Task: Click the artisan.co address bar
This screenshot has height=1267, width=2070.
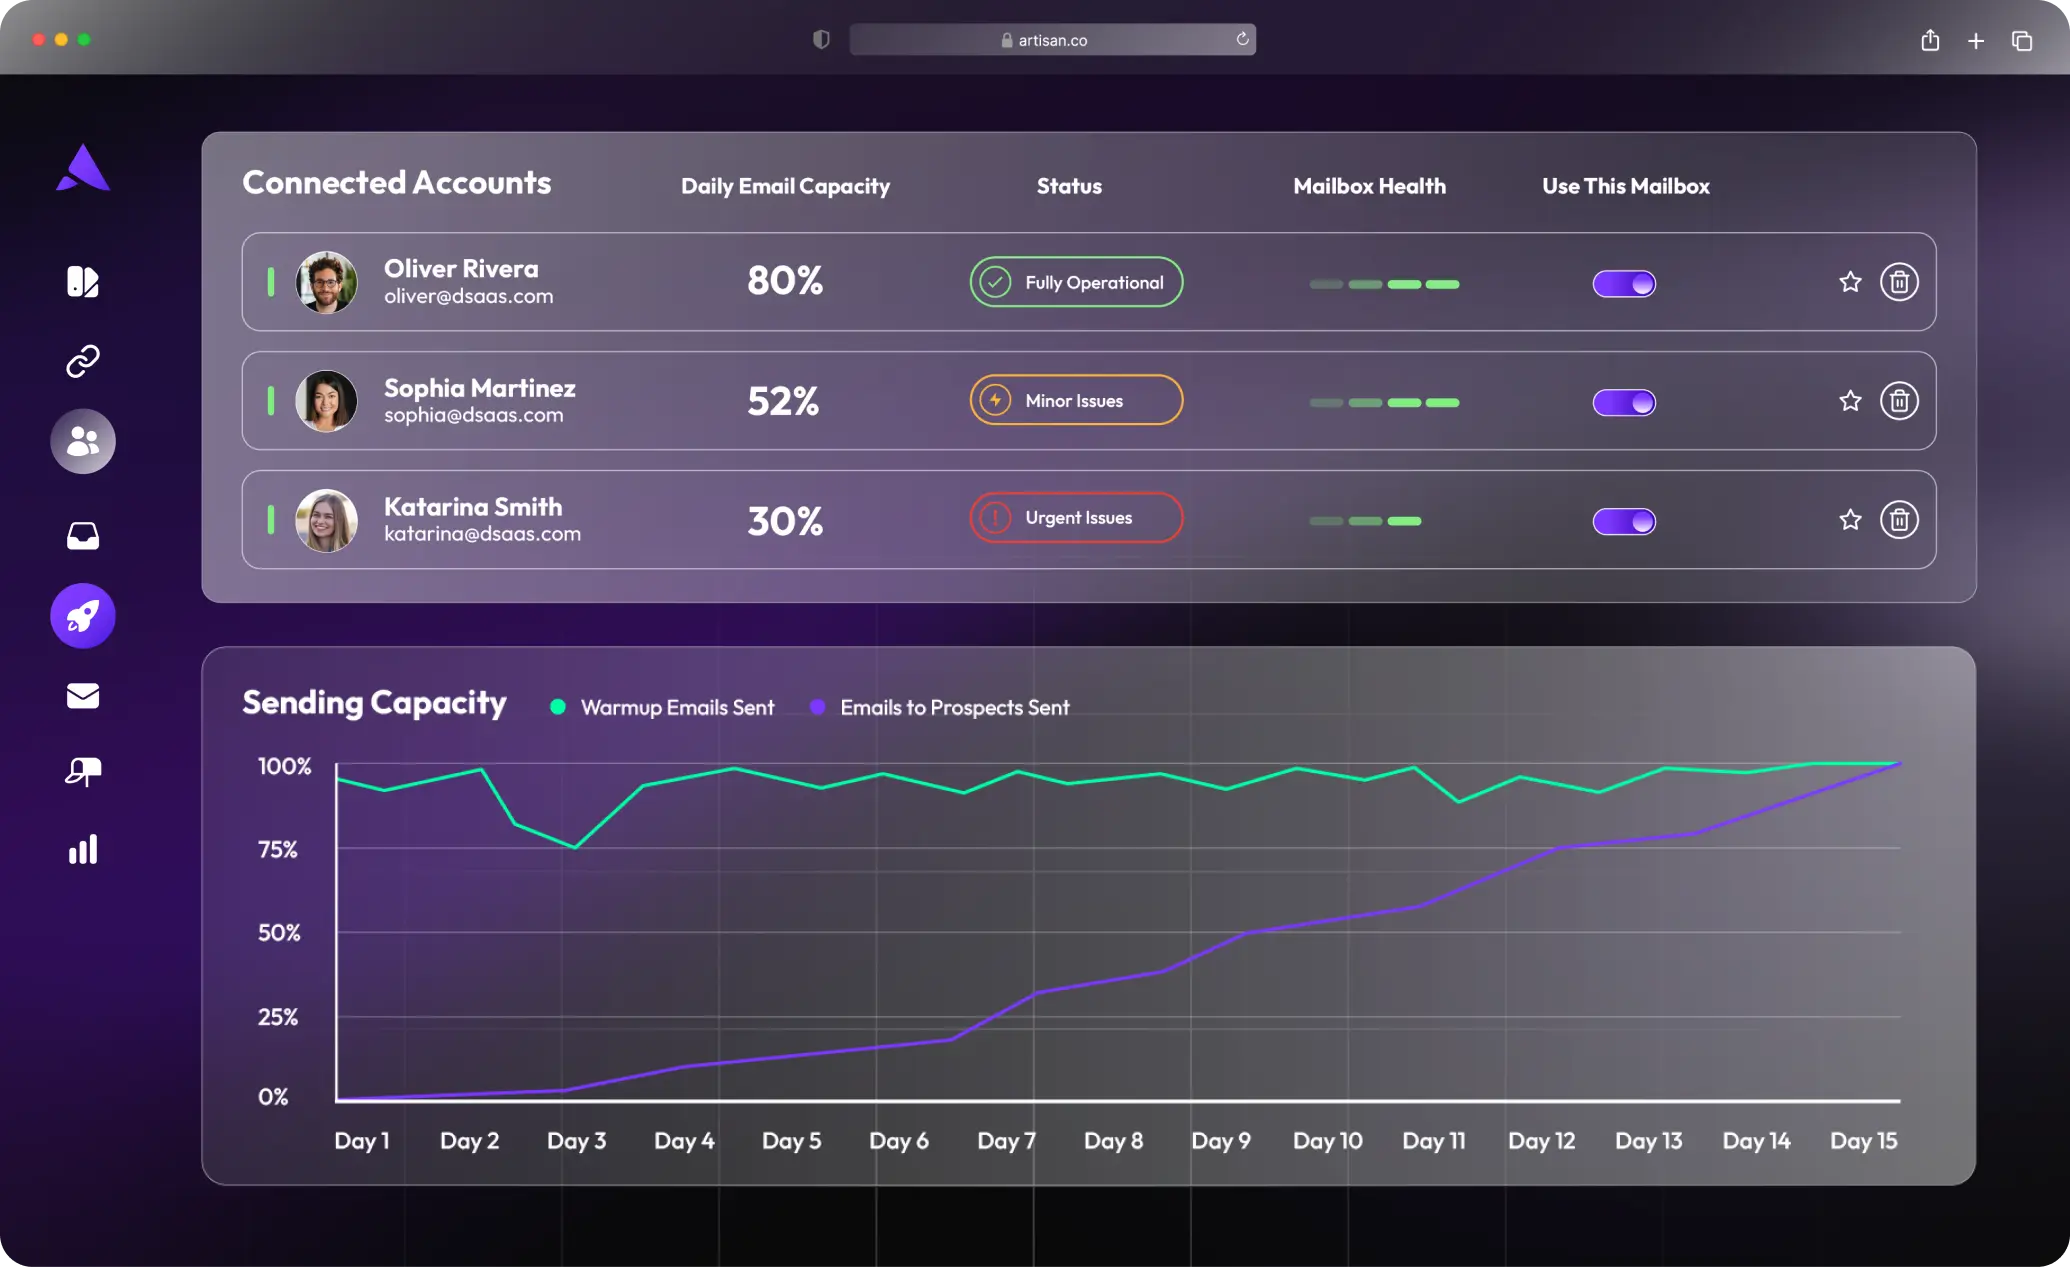Action: tap(1052, 40)
